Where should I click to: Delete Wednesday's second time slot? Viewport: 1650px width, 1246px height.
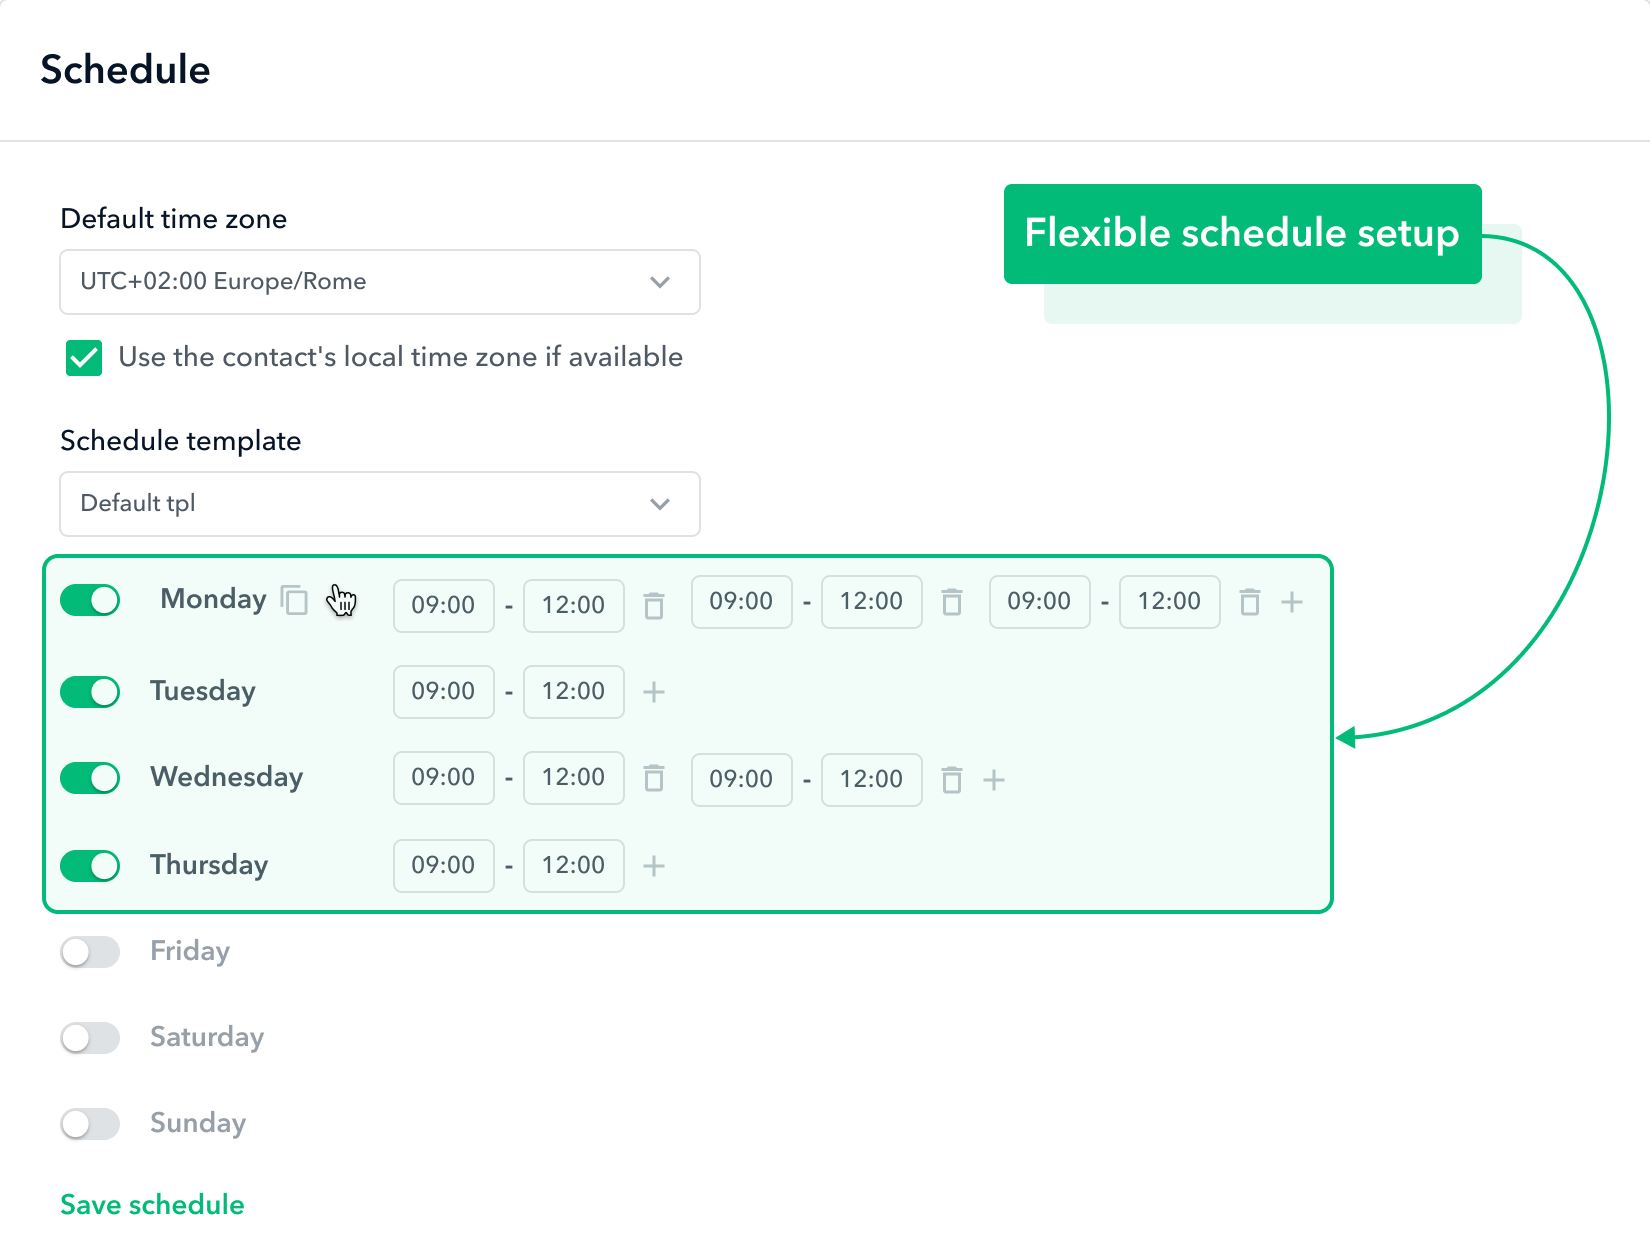[952, 779]
